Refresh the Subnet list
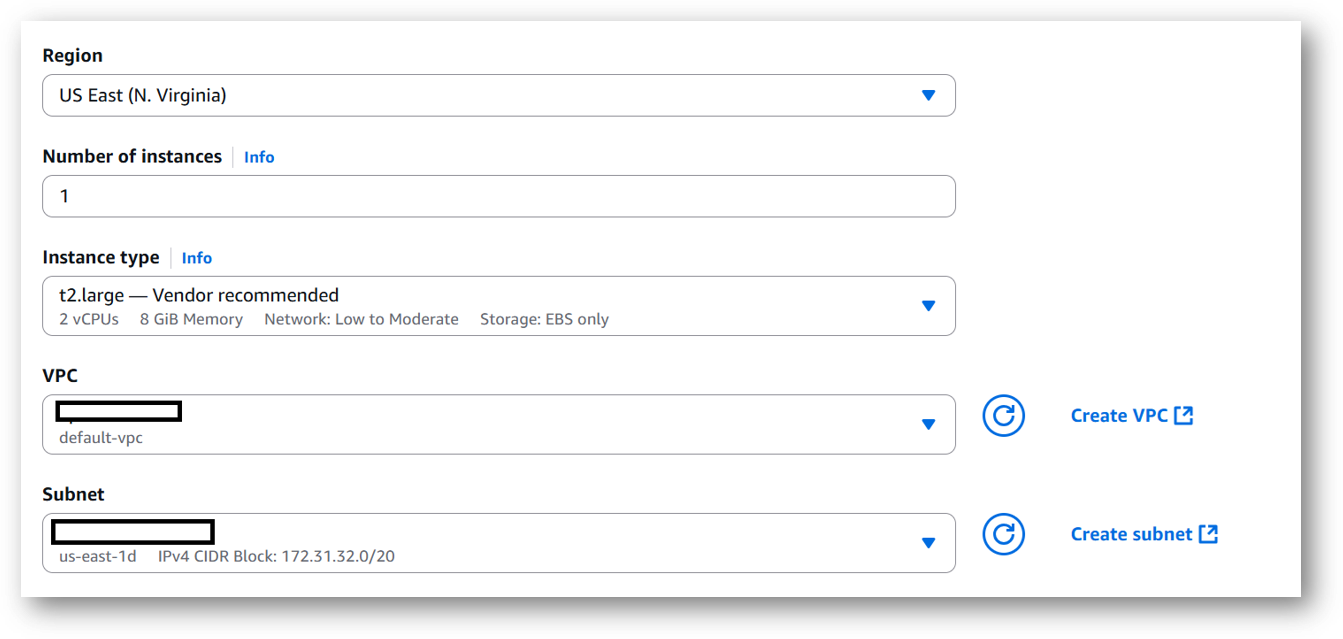 (1003, 535)
